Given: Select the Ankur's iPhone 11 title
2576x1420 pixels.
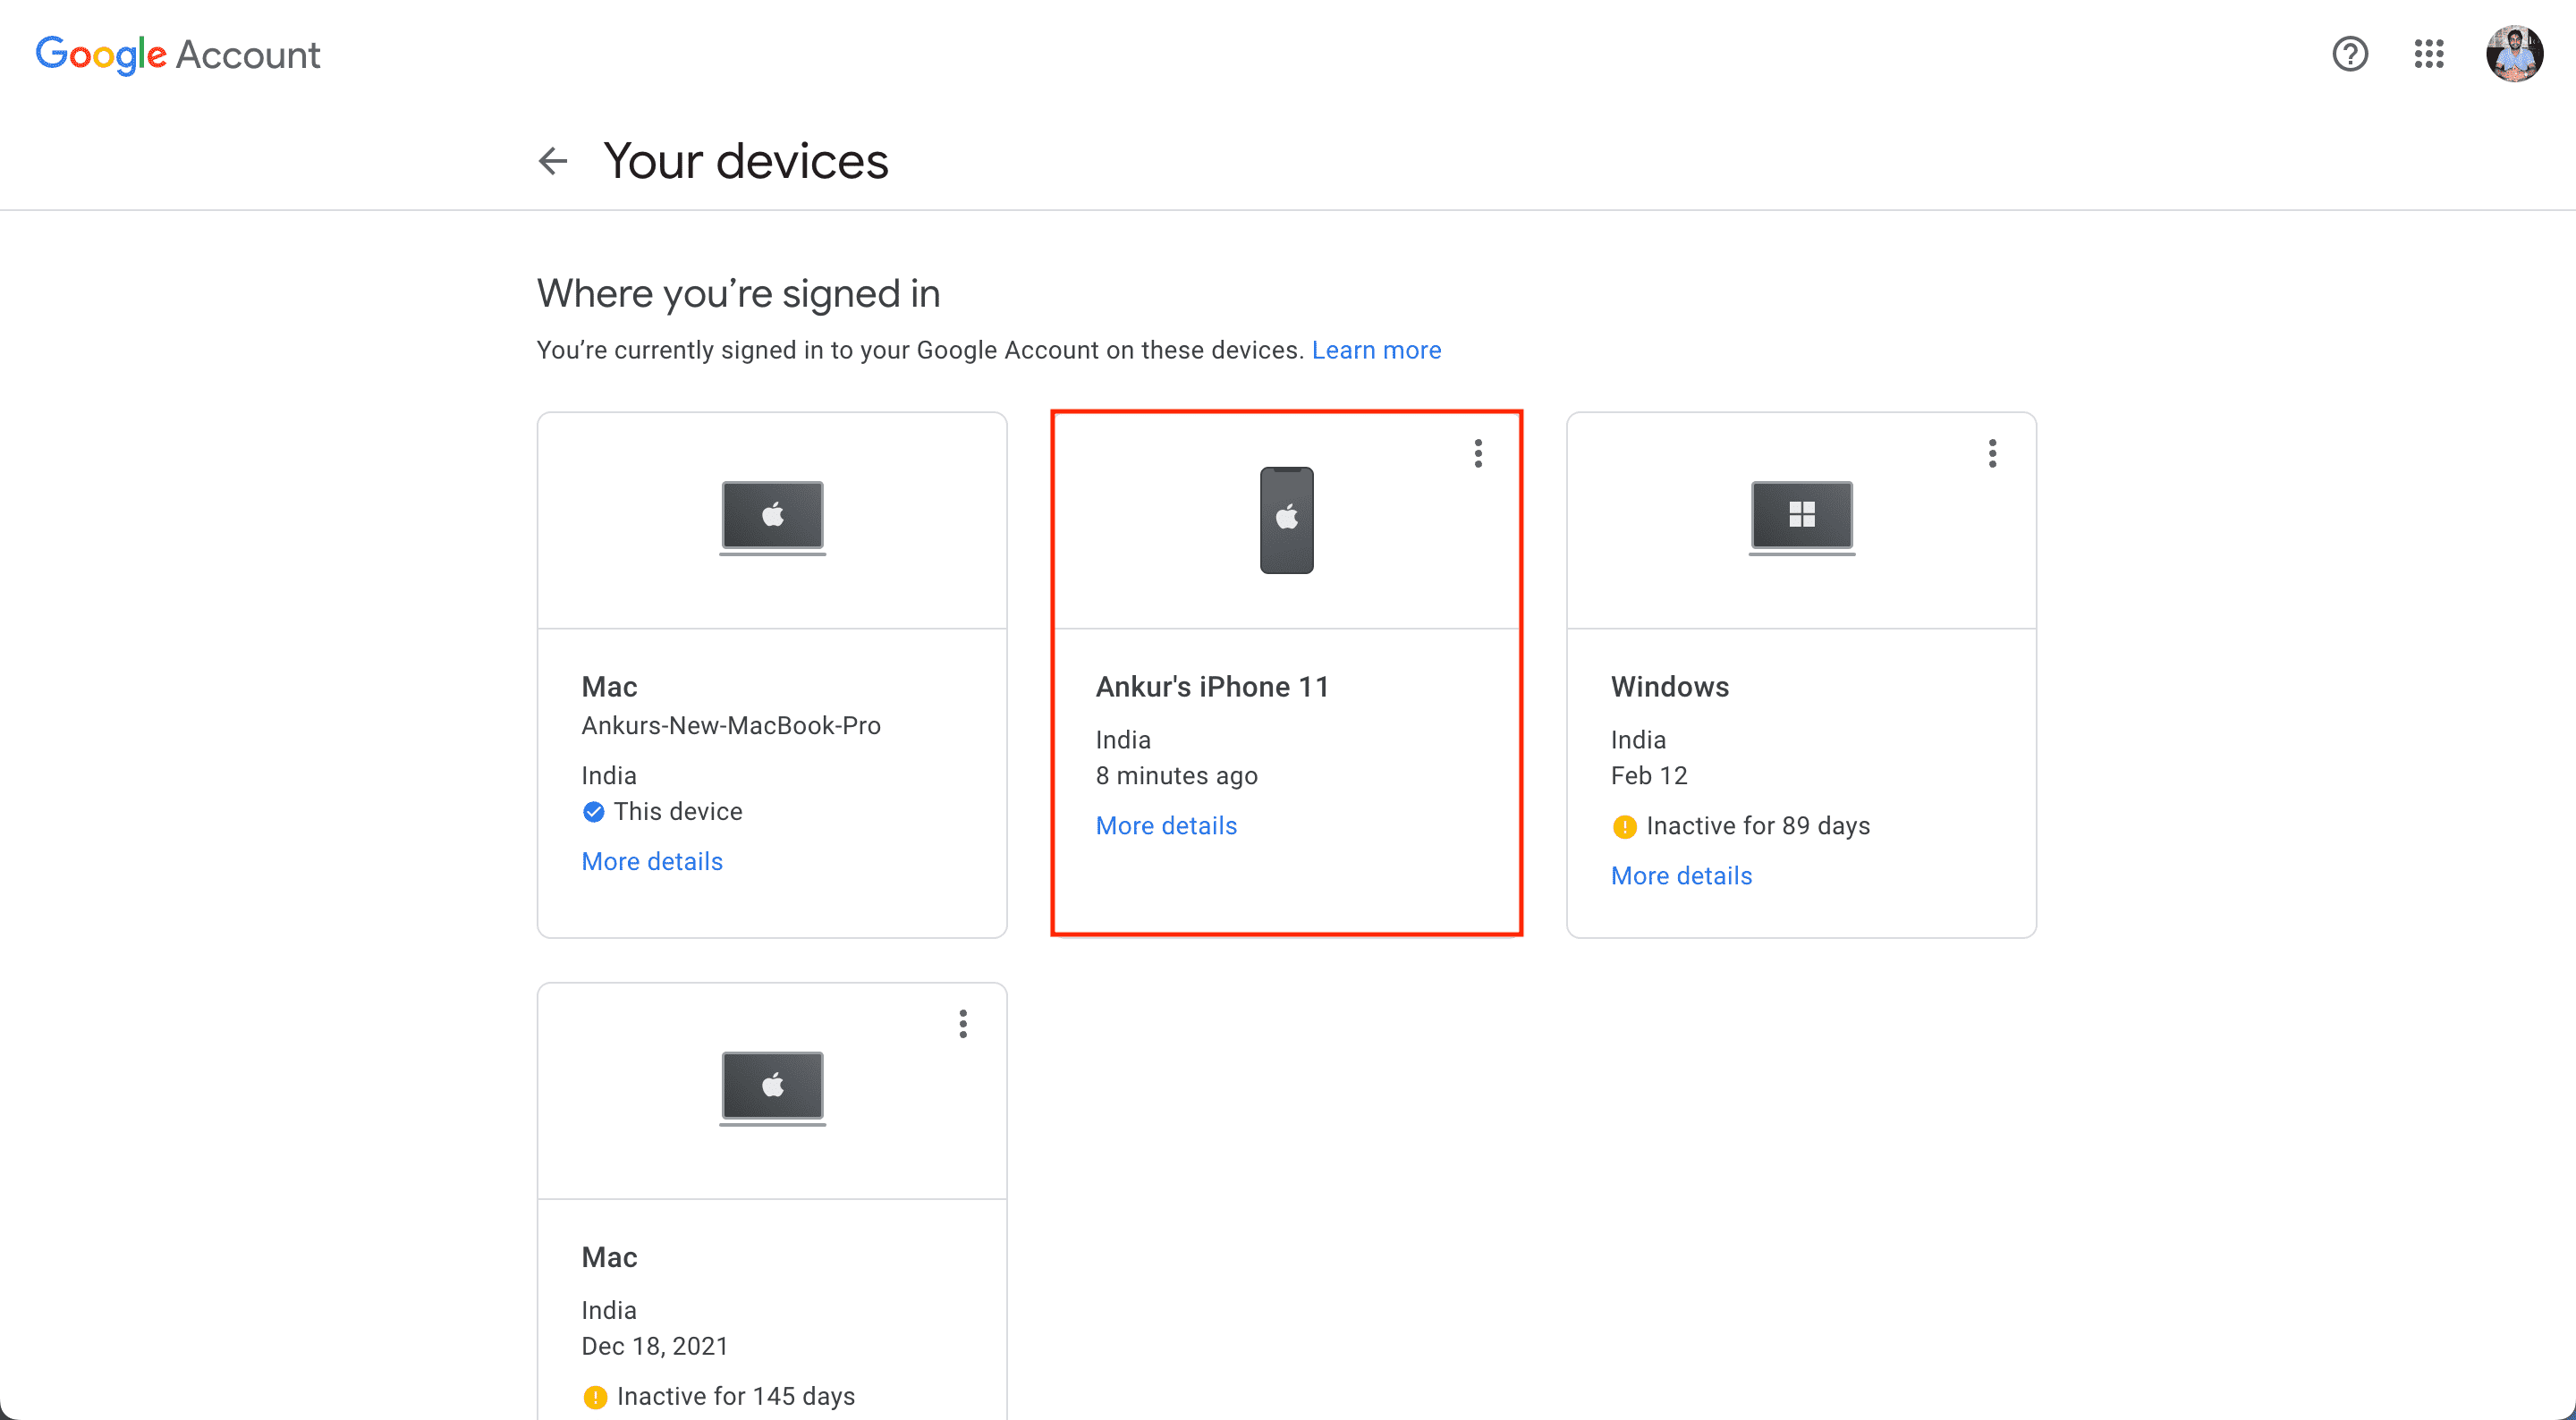Looking at the screenshot, I should click(x=1213, y=686).
